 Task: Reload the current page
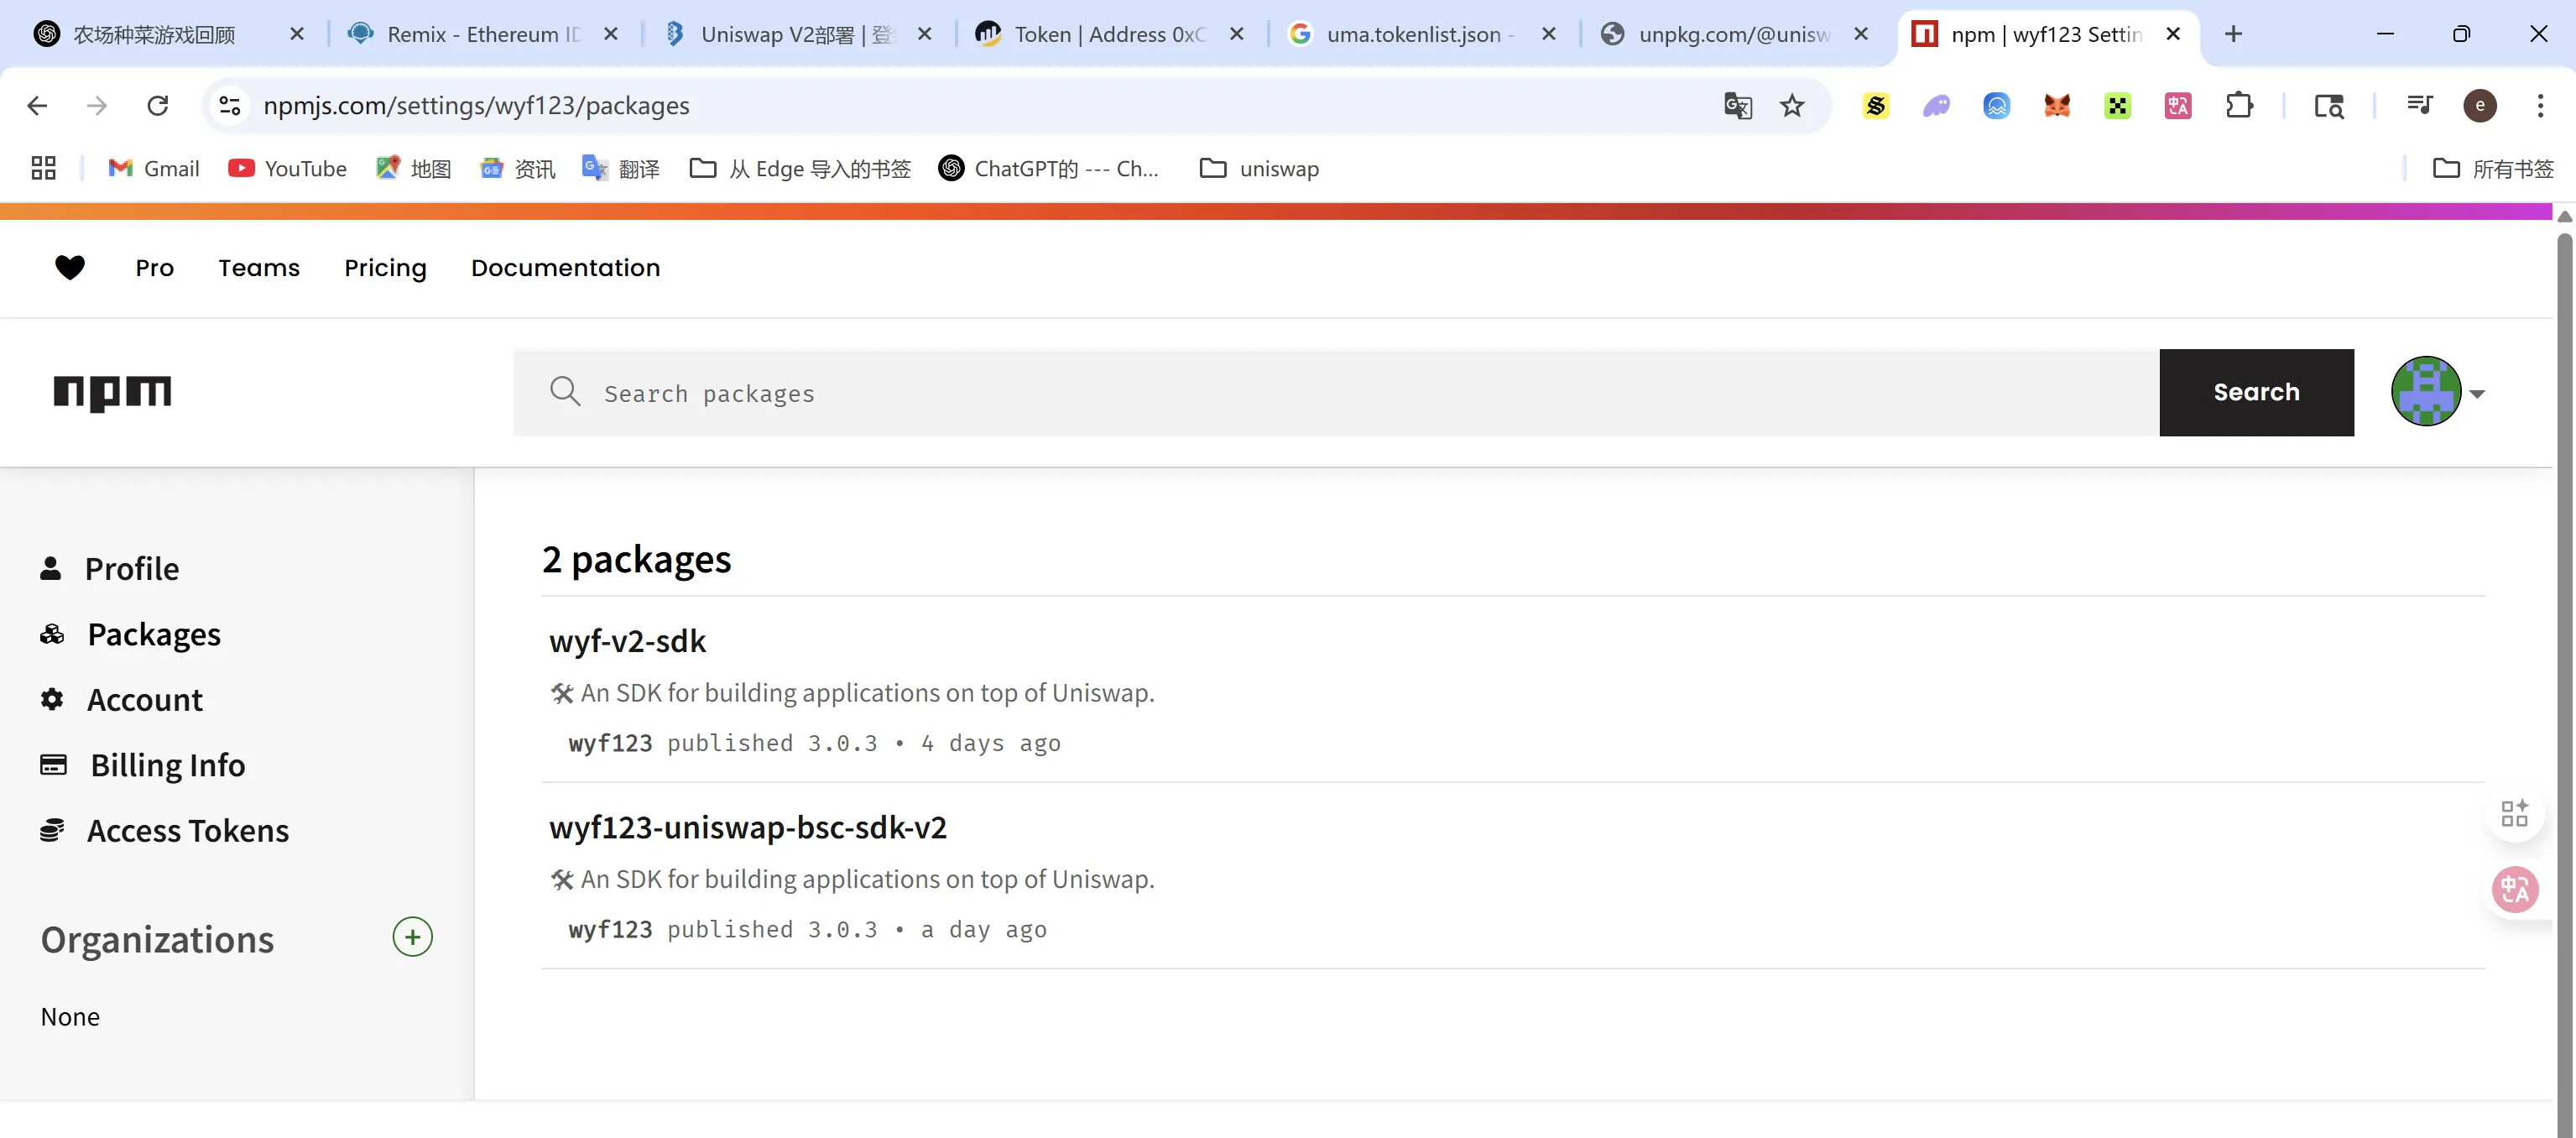(x=157, y=106)
